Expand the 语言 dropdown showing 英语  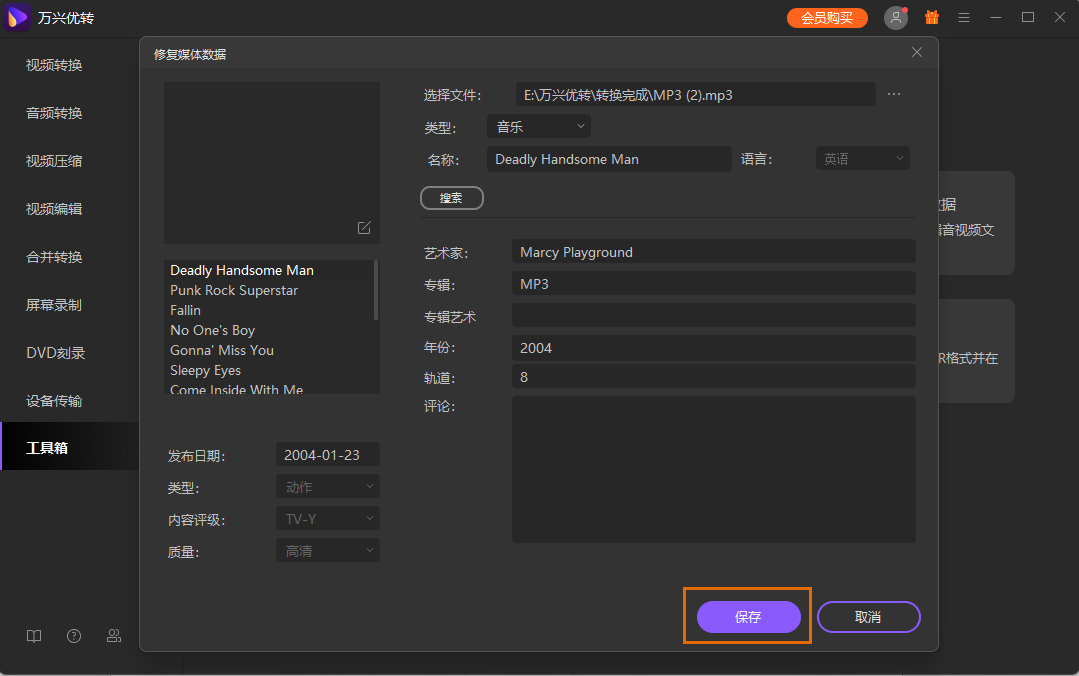(862, 157)
